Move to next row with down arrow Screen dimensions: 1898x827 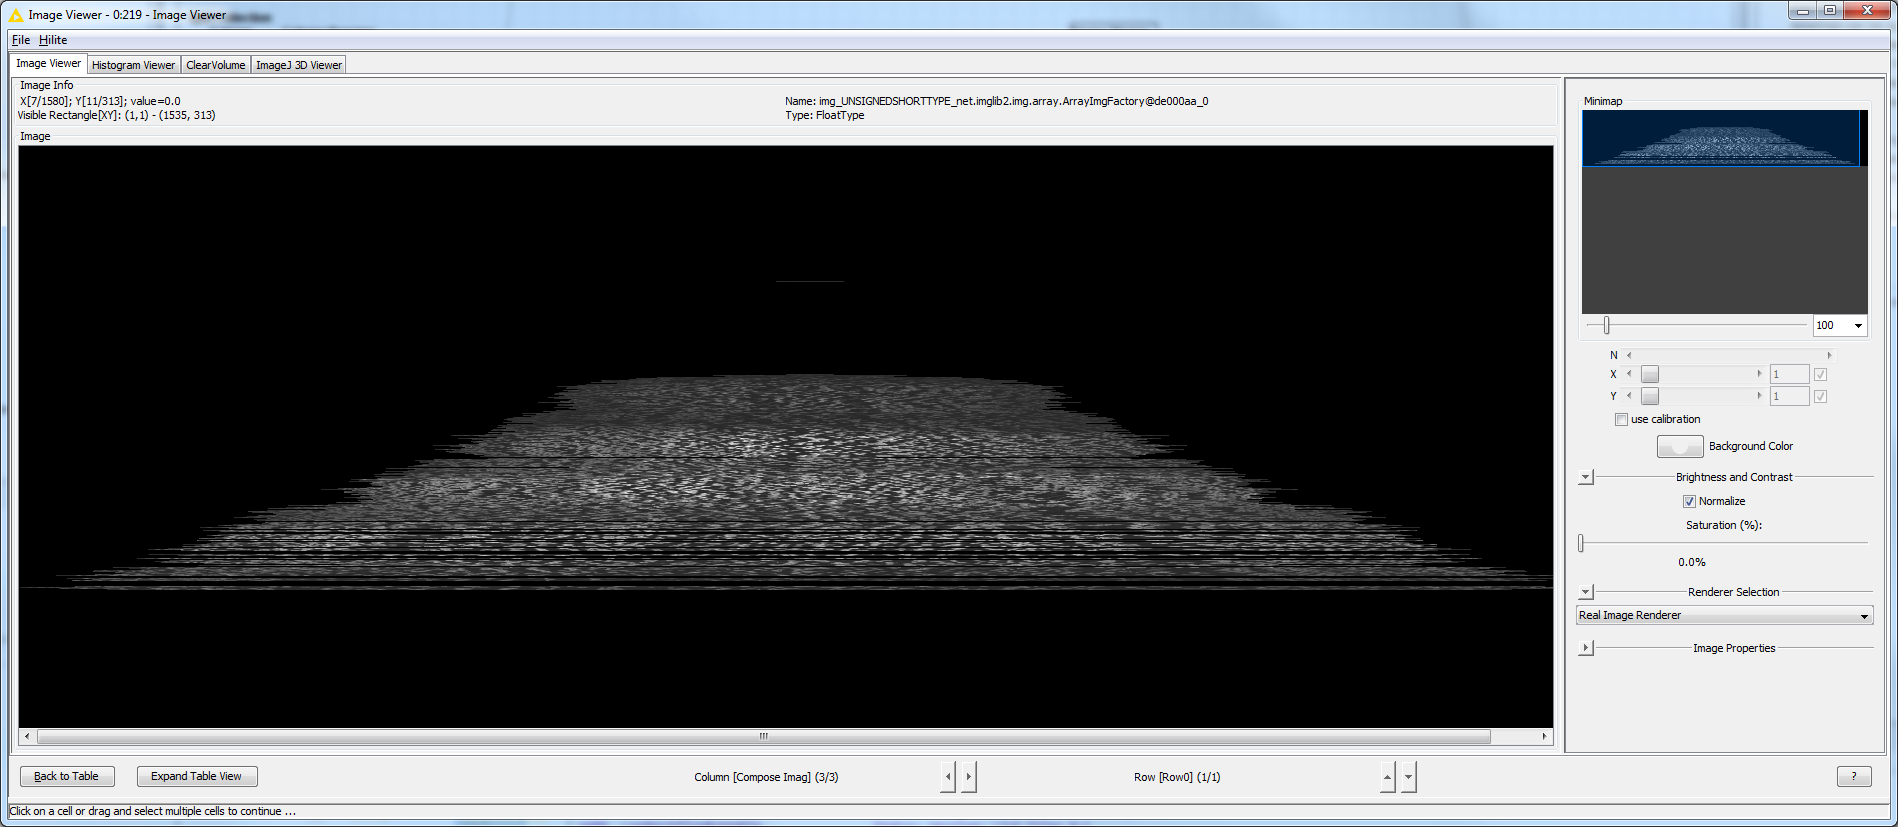coord(1408,777)
